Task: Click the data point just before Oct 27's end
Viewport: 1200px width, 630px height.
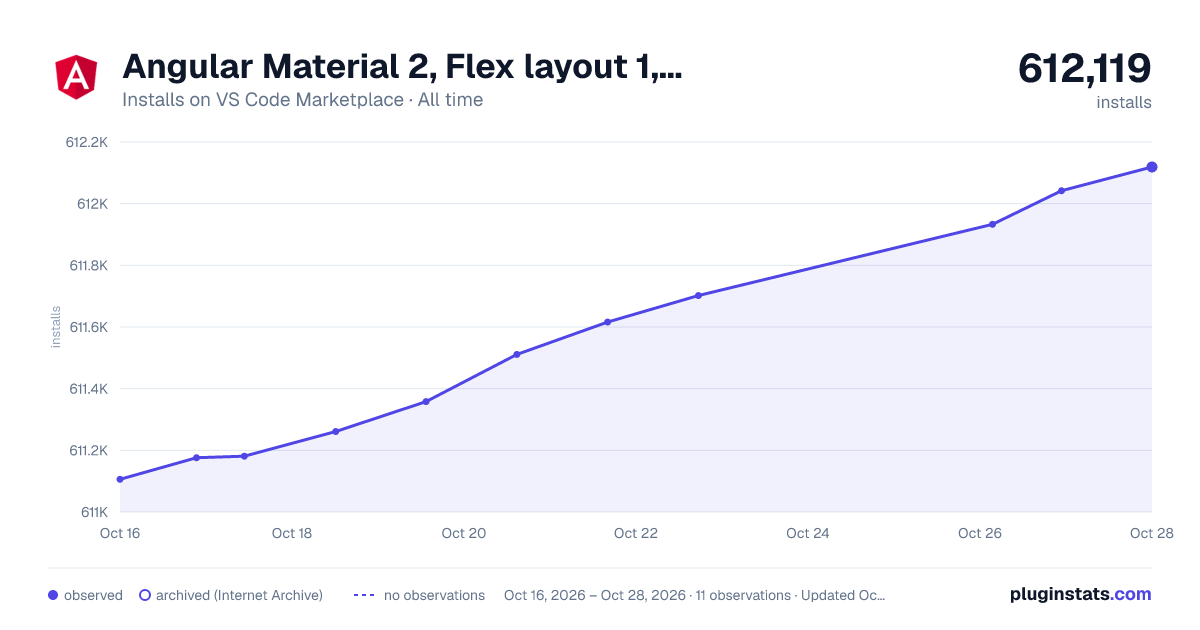Action: tap(1061, 190)
